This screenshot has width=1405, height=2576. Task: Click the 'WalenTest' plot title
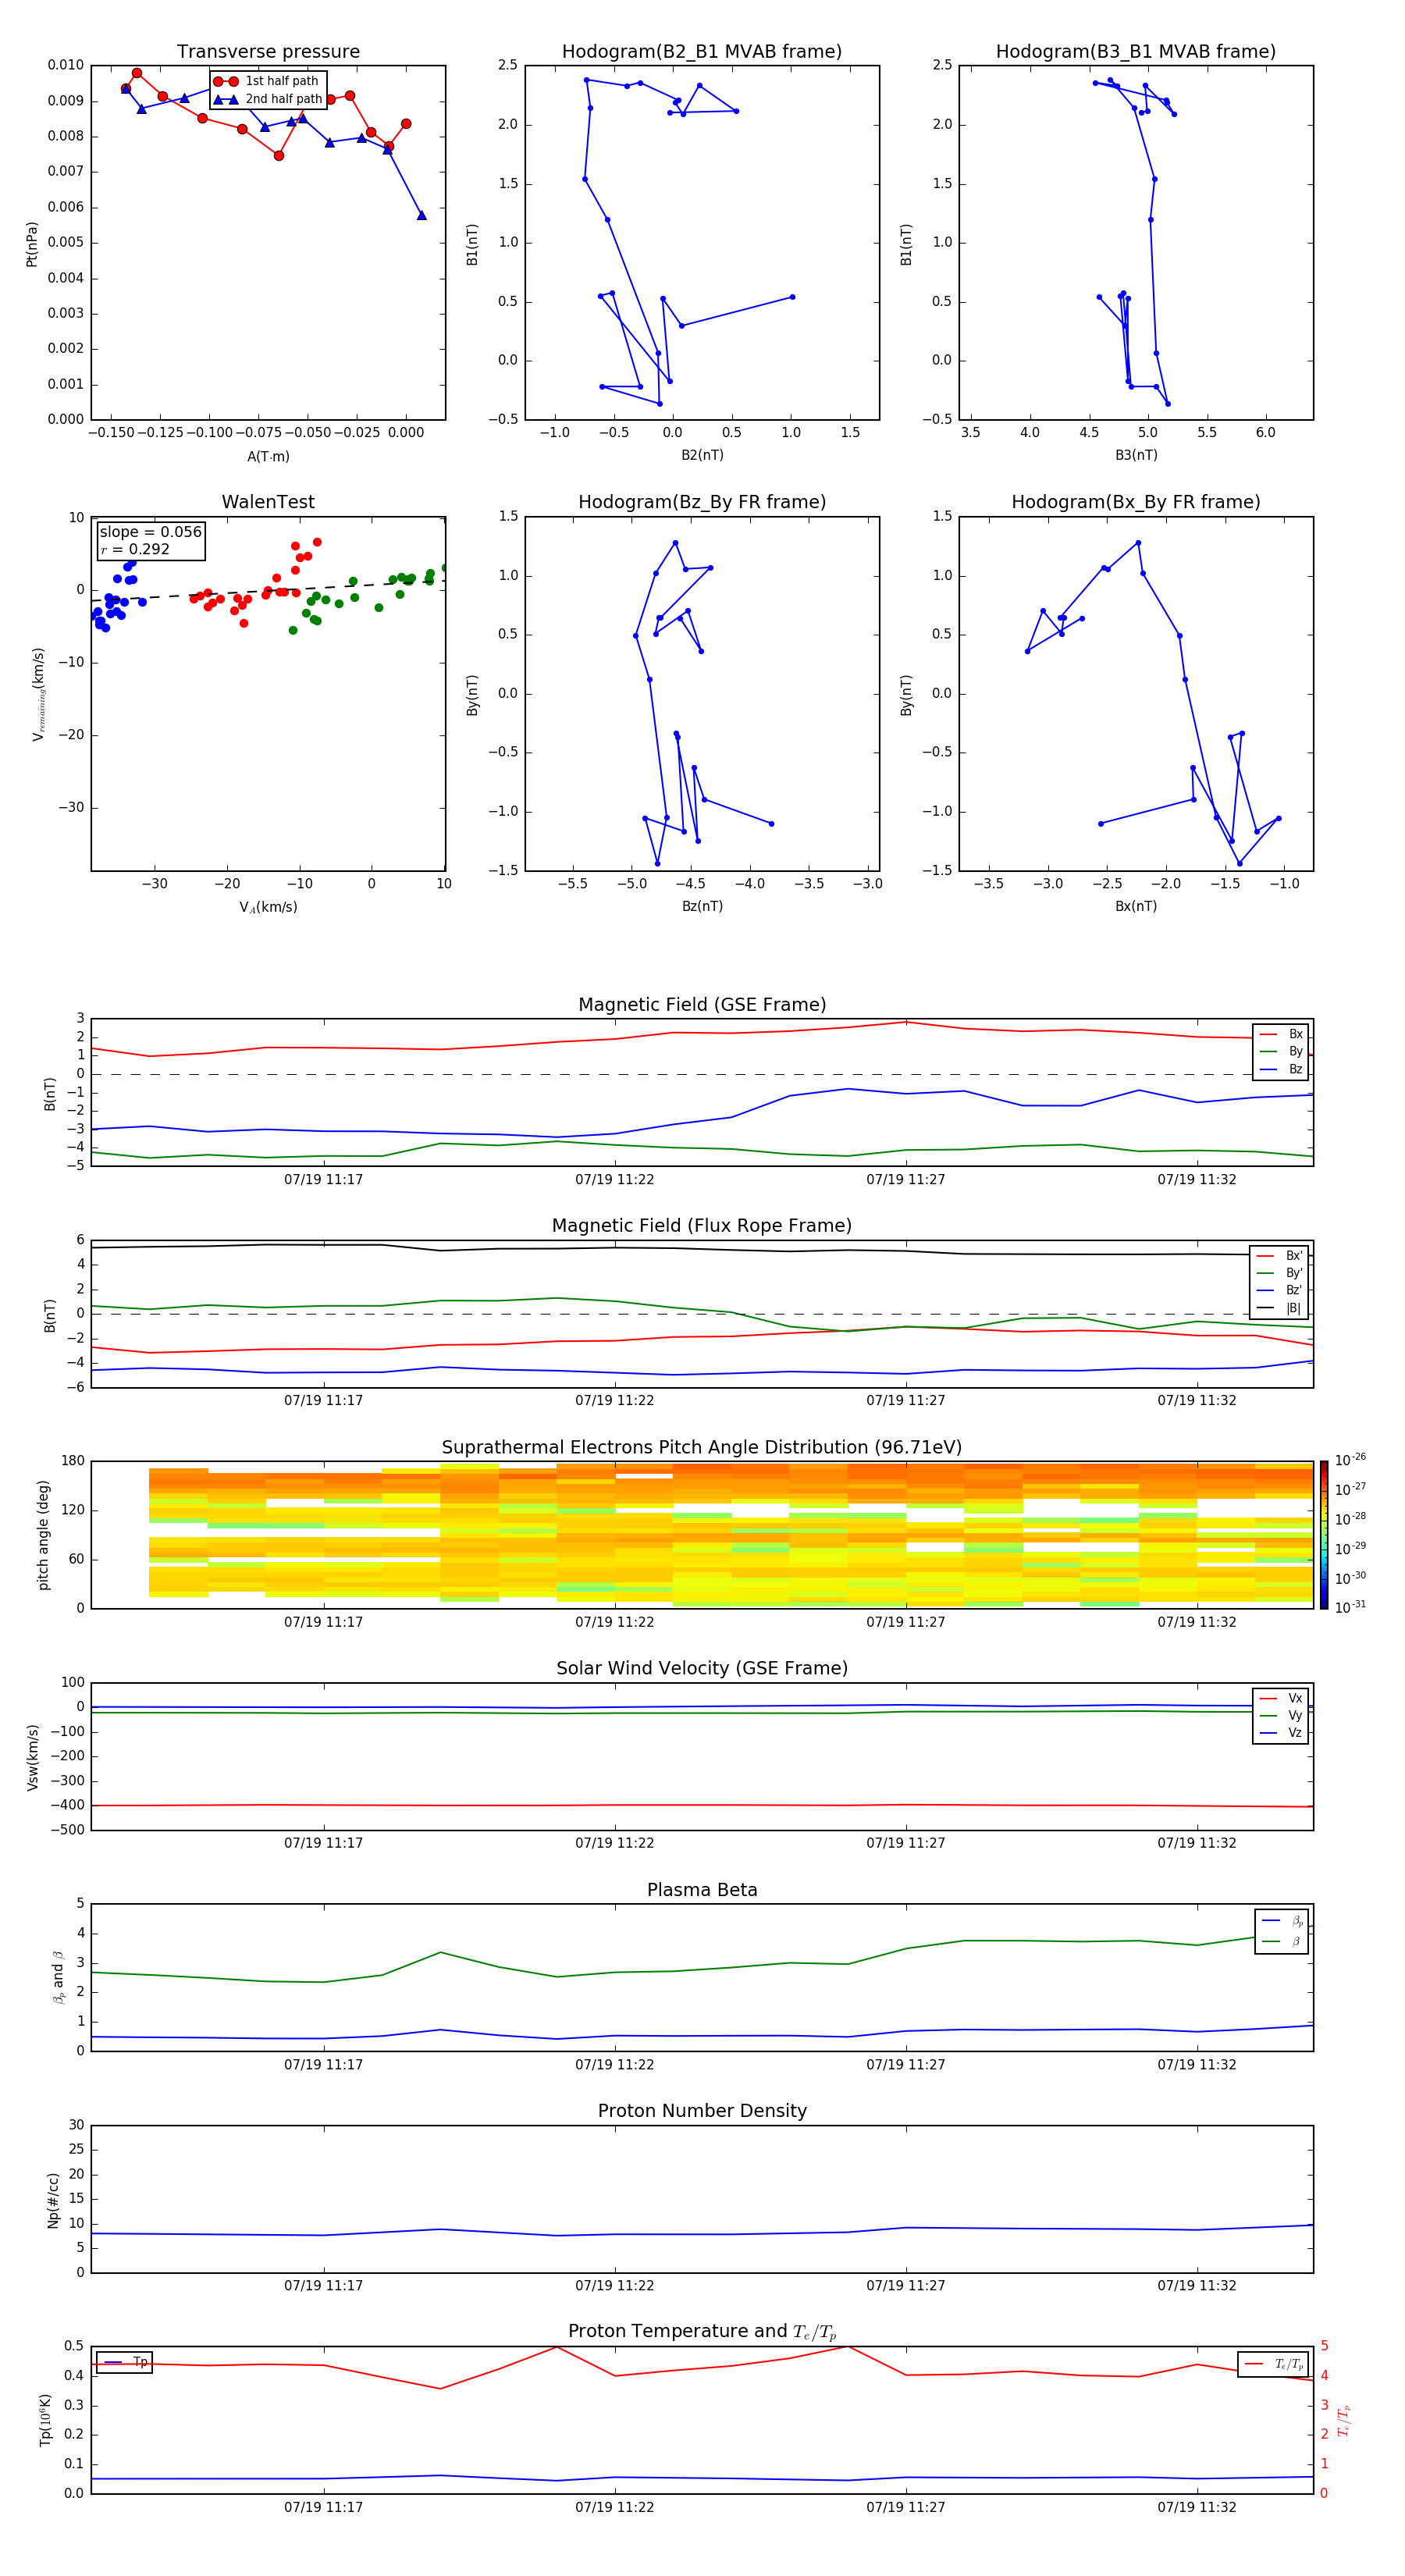tap(268, 502)
